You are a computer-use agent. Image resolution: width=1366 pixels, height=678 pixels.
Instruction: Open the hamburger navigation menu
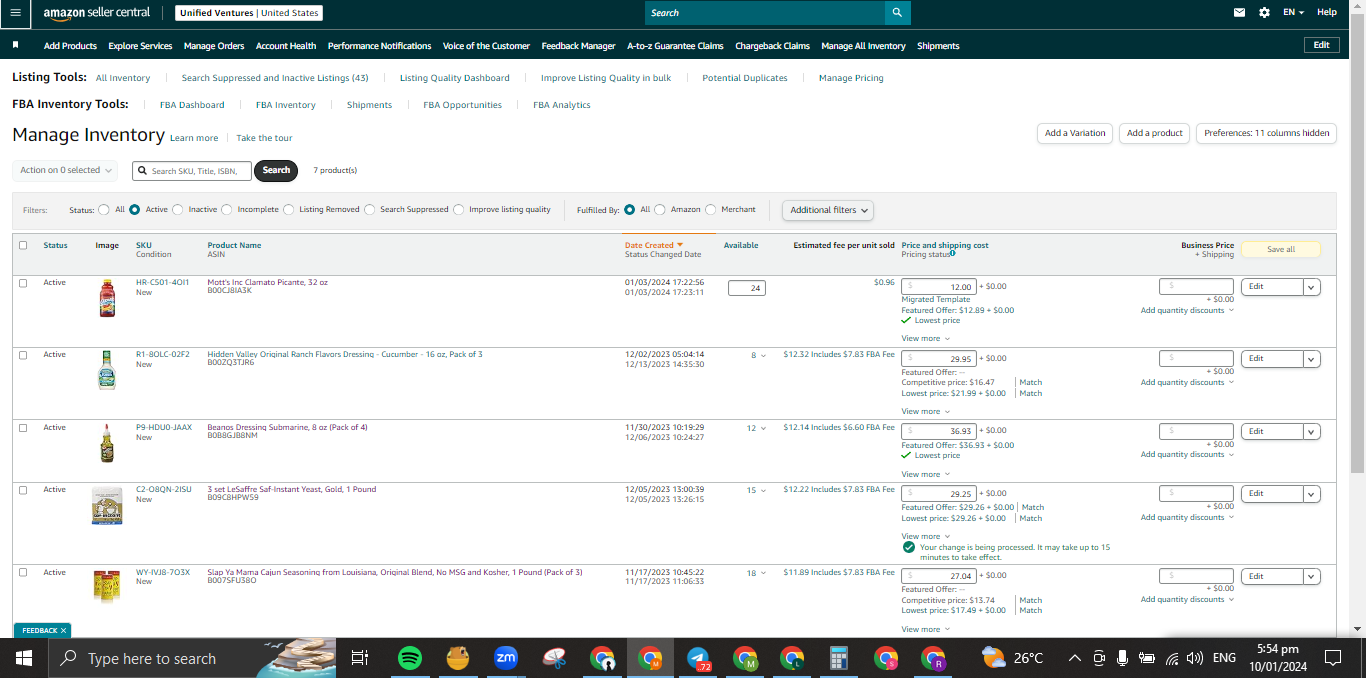pyautogui.click(x=15, y=13)
